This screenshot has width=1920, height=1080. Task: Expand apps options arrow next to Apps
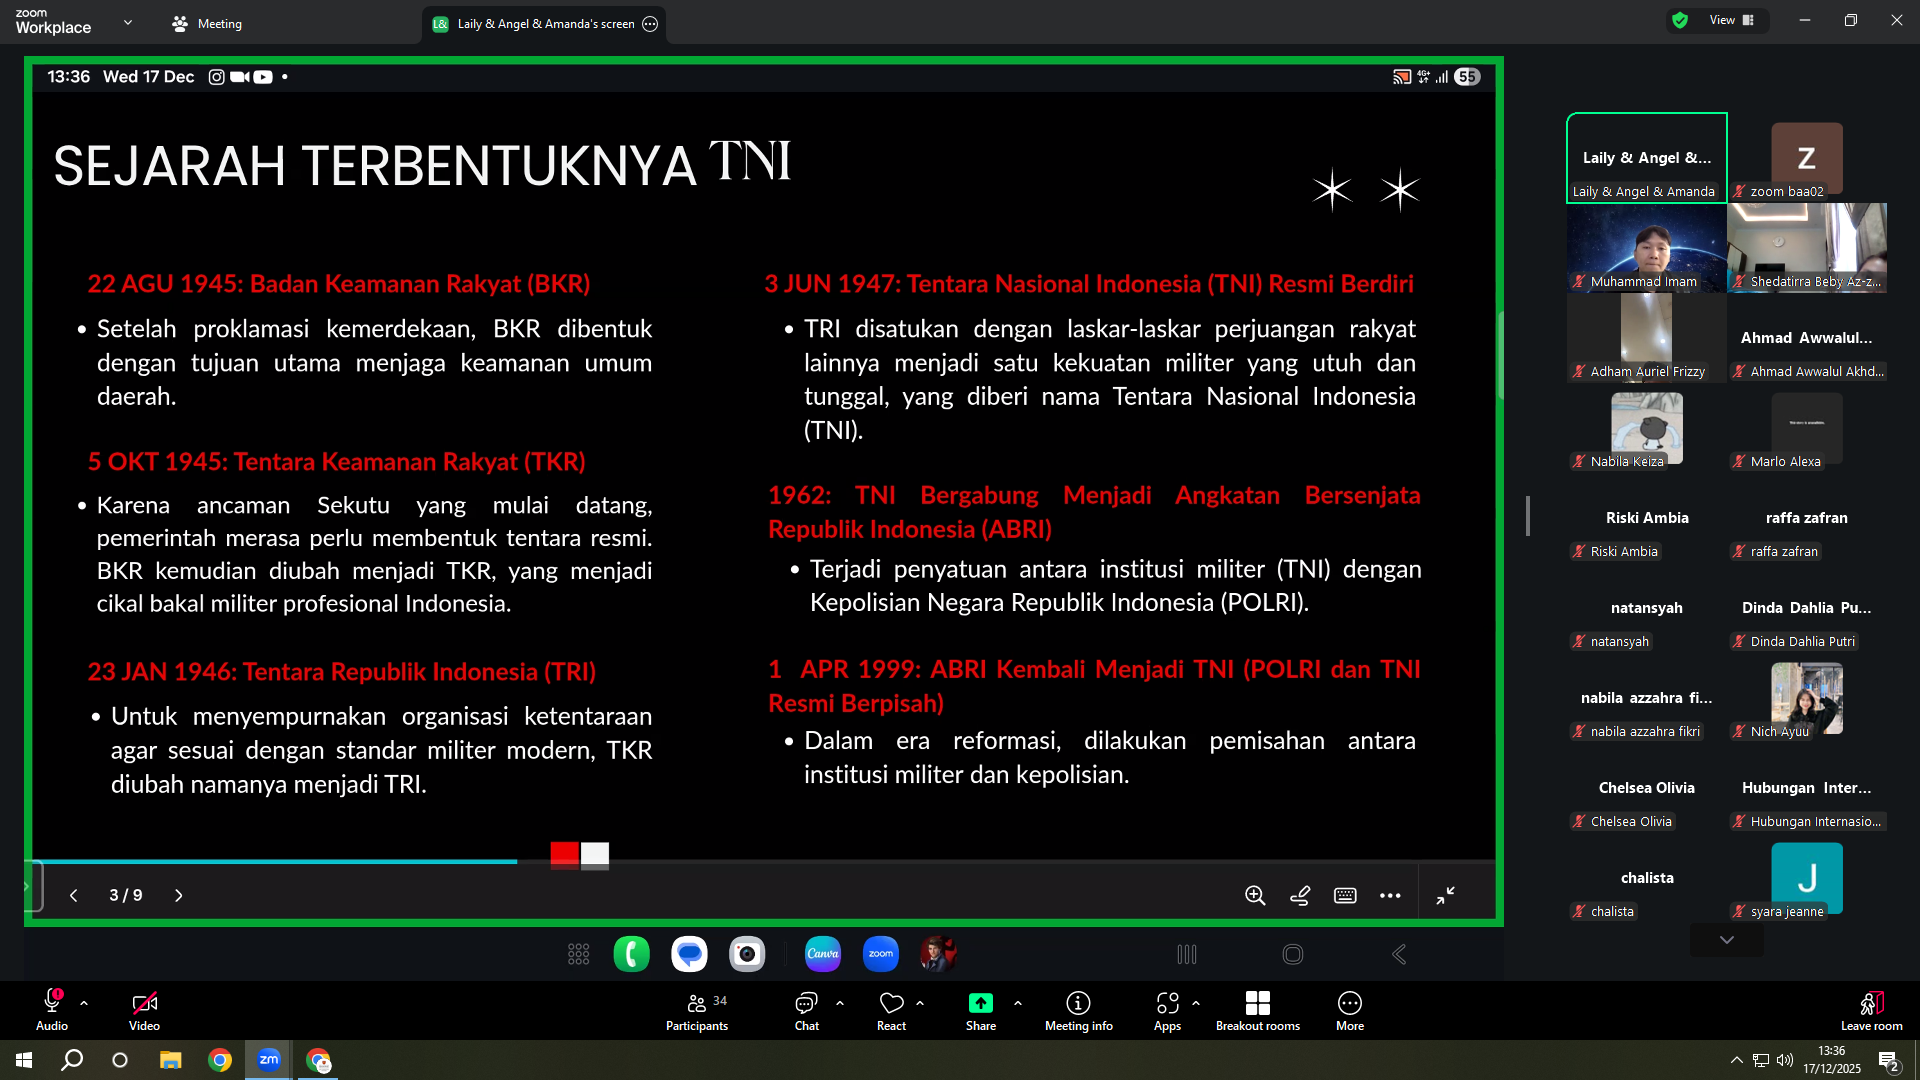1196,1002
